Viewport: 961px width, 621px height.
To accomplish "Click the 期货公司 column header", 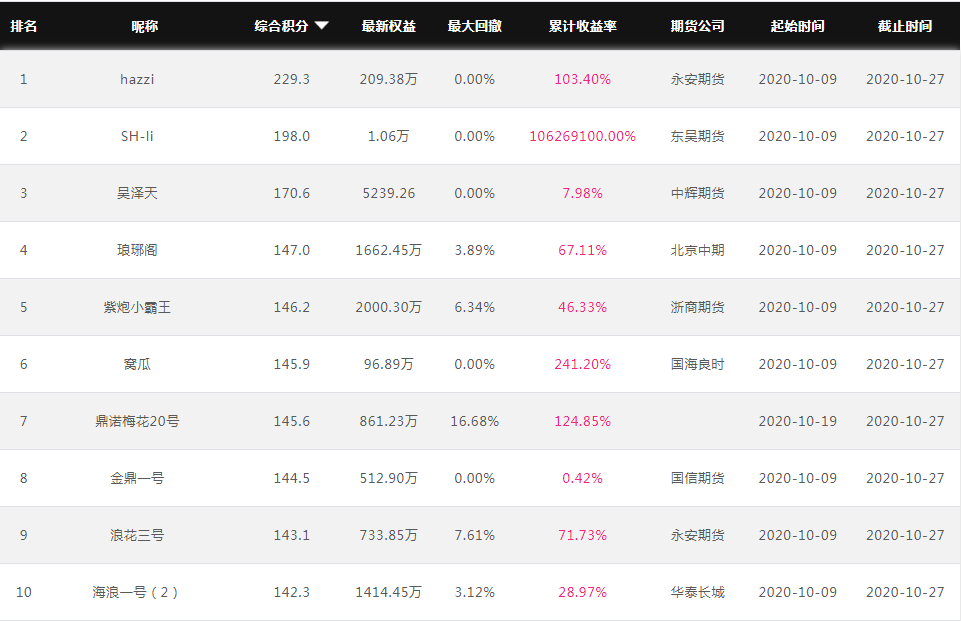I will 697,26.
